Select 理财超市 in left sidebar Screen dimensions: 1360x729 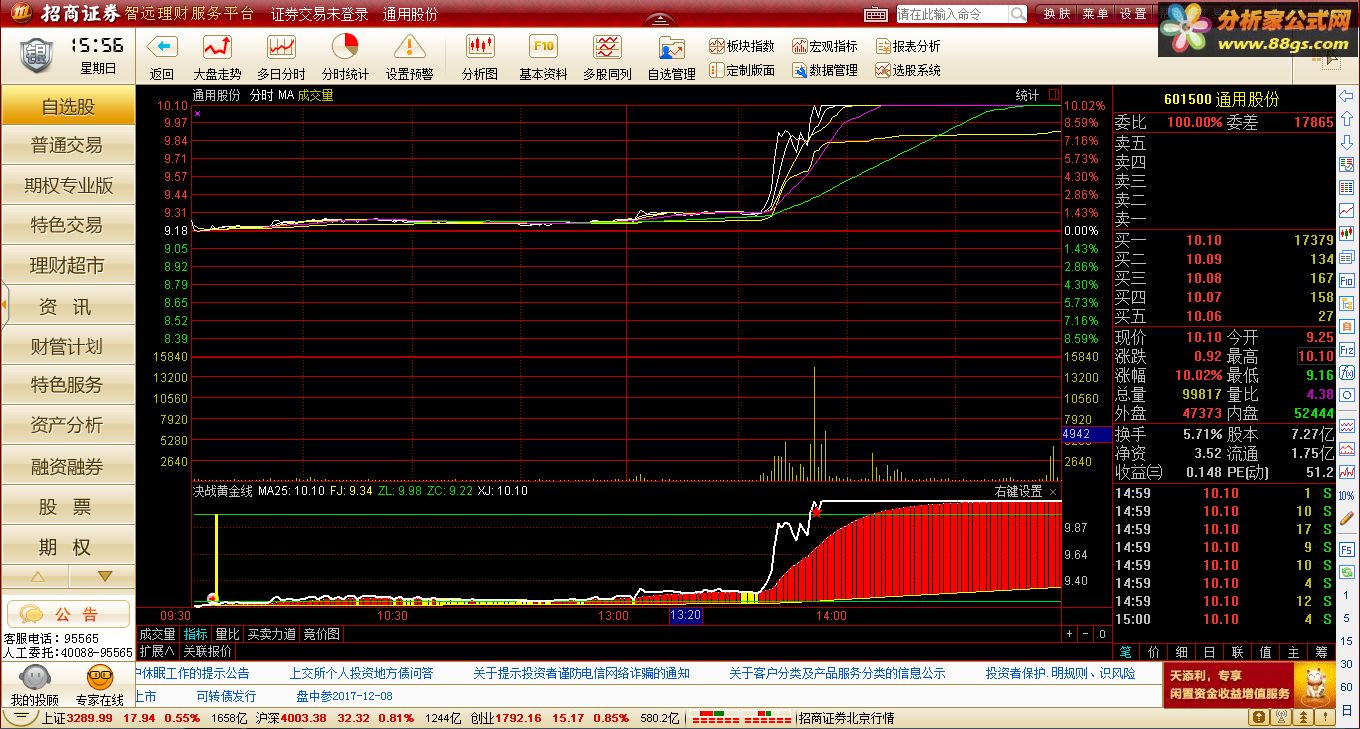pyautogui.click(x=68, y=266)
